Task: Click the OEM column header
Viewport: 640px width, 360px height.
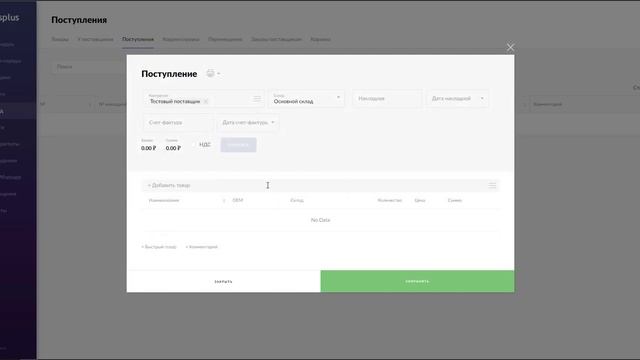Action: [238, 200]
